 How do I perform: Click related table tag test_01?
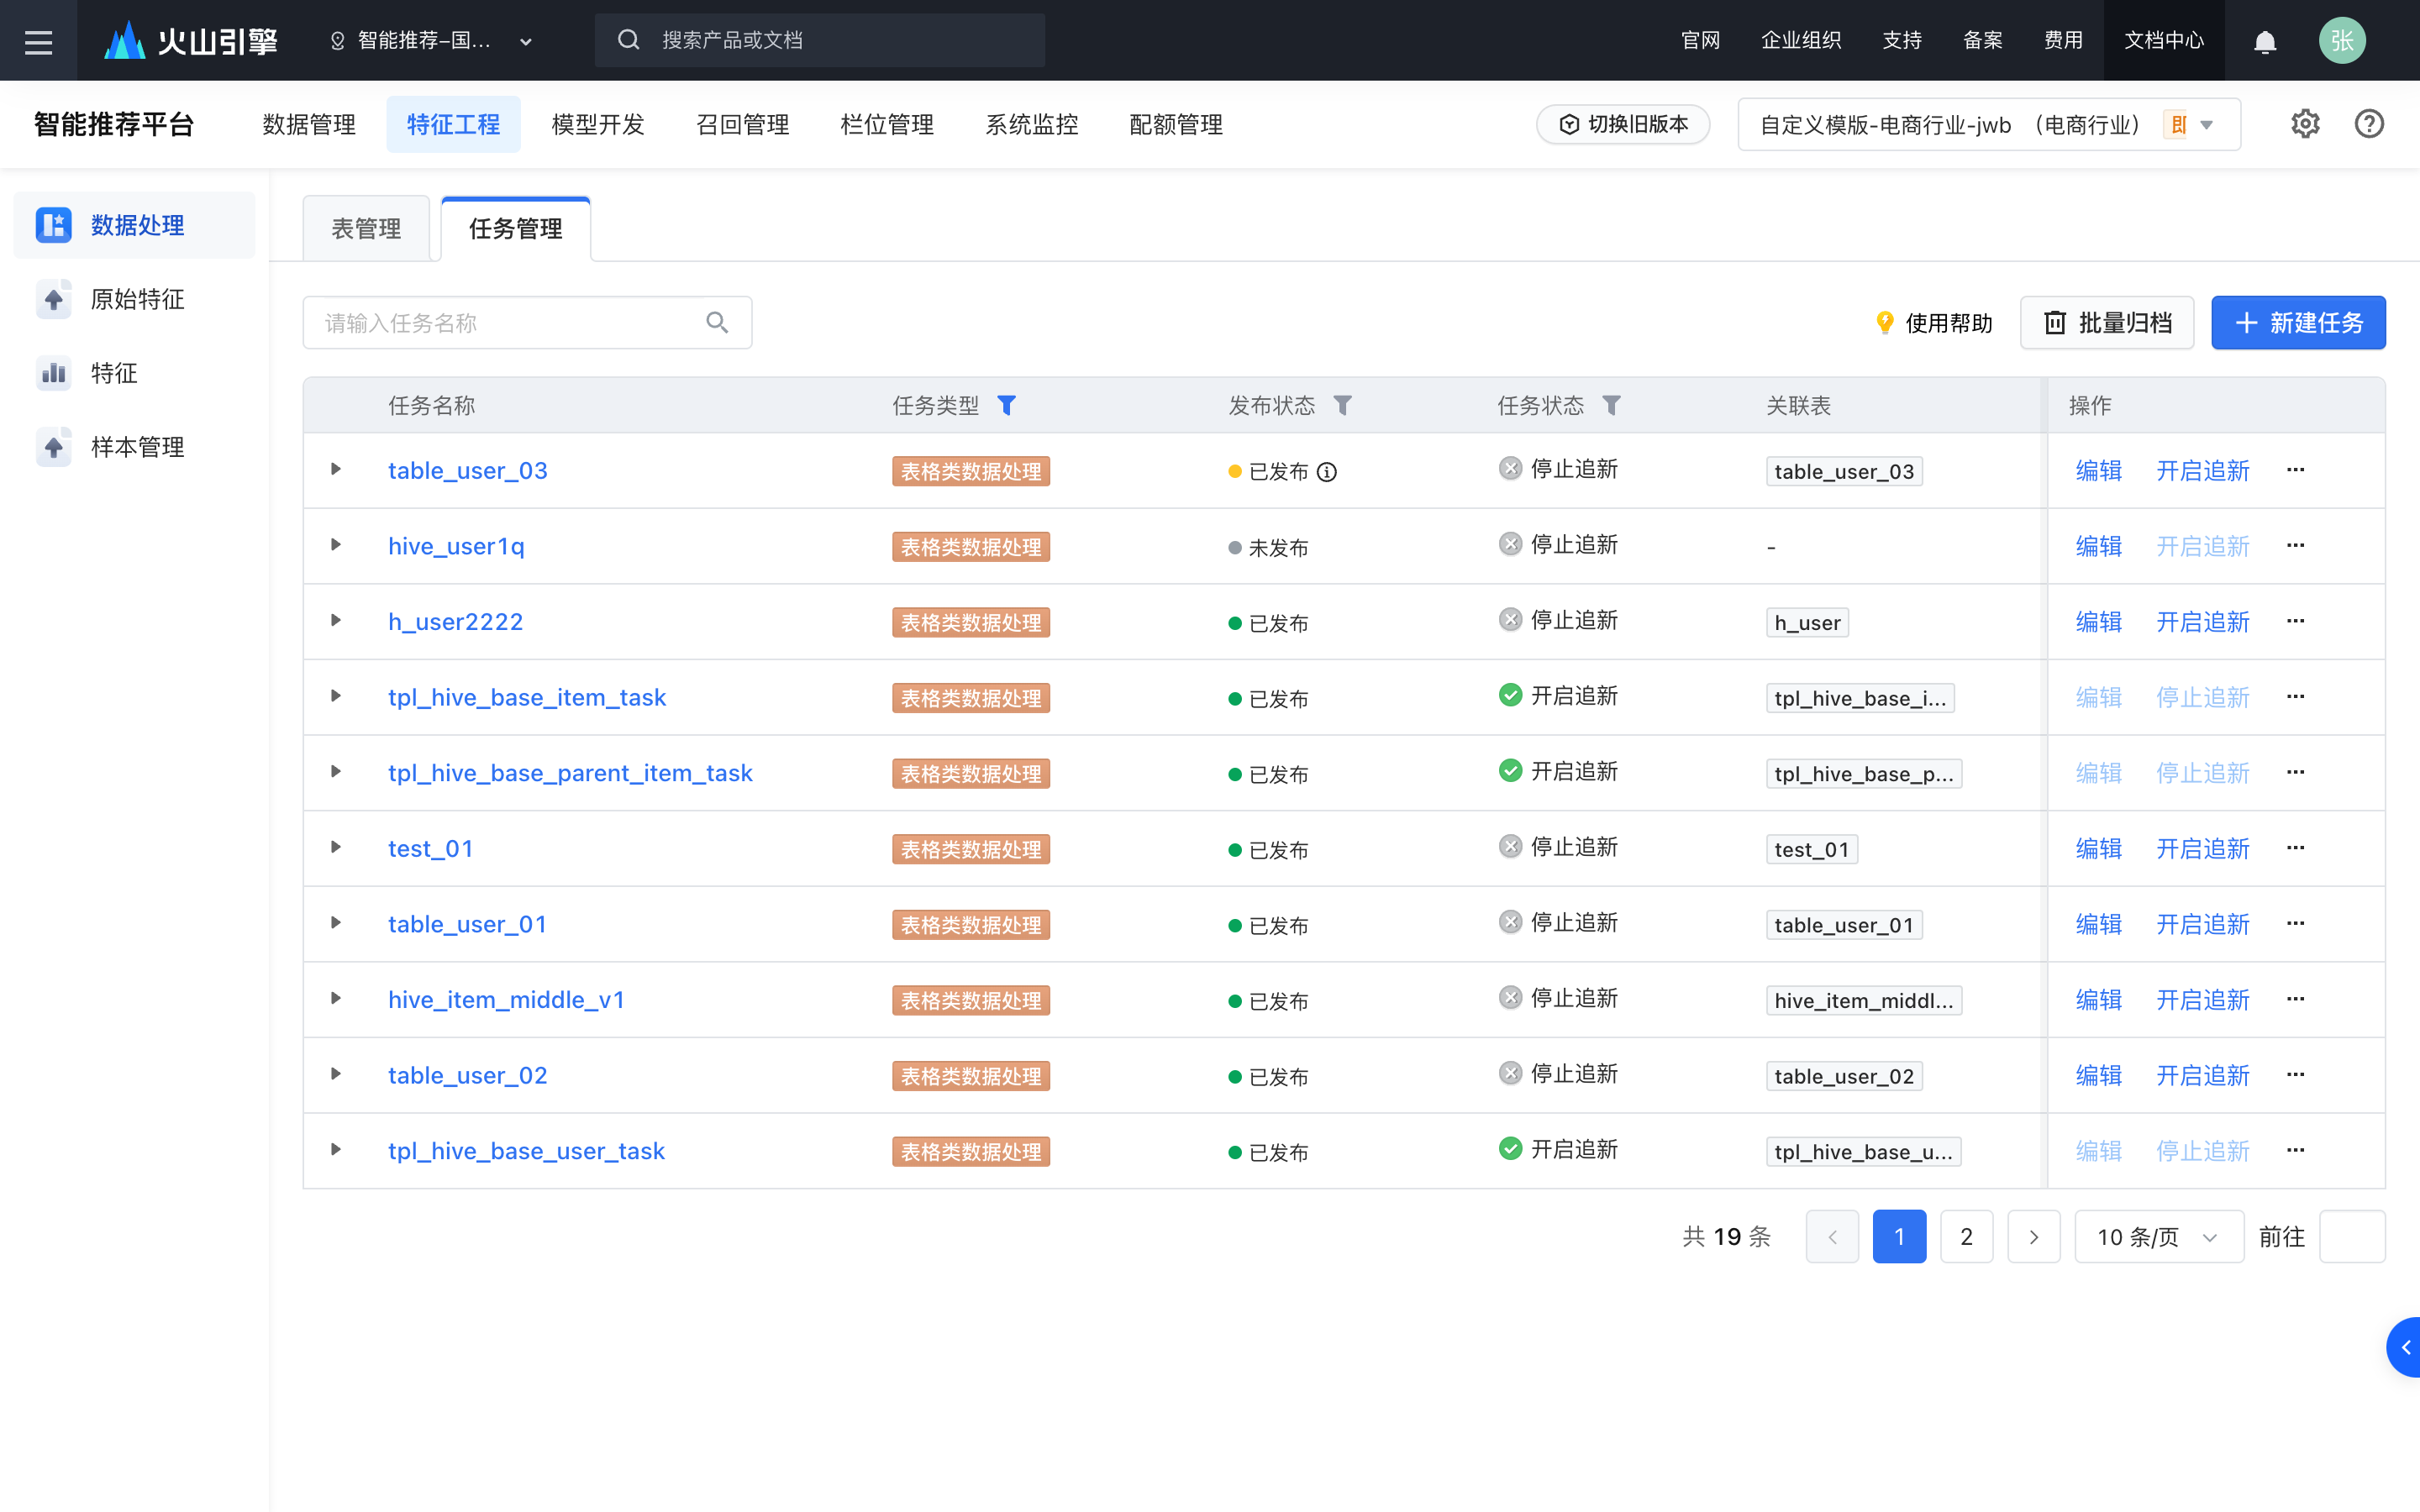tap(1811, 849)
